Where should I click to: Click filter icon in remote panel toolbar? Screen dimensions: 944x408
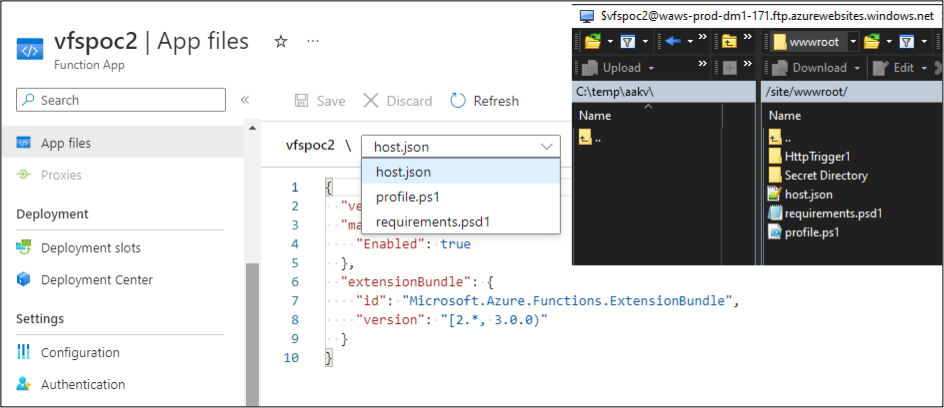point(907,42)
